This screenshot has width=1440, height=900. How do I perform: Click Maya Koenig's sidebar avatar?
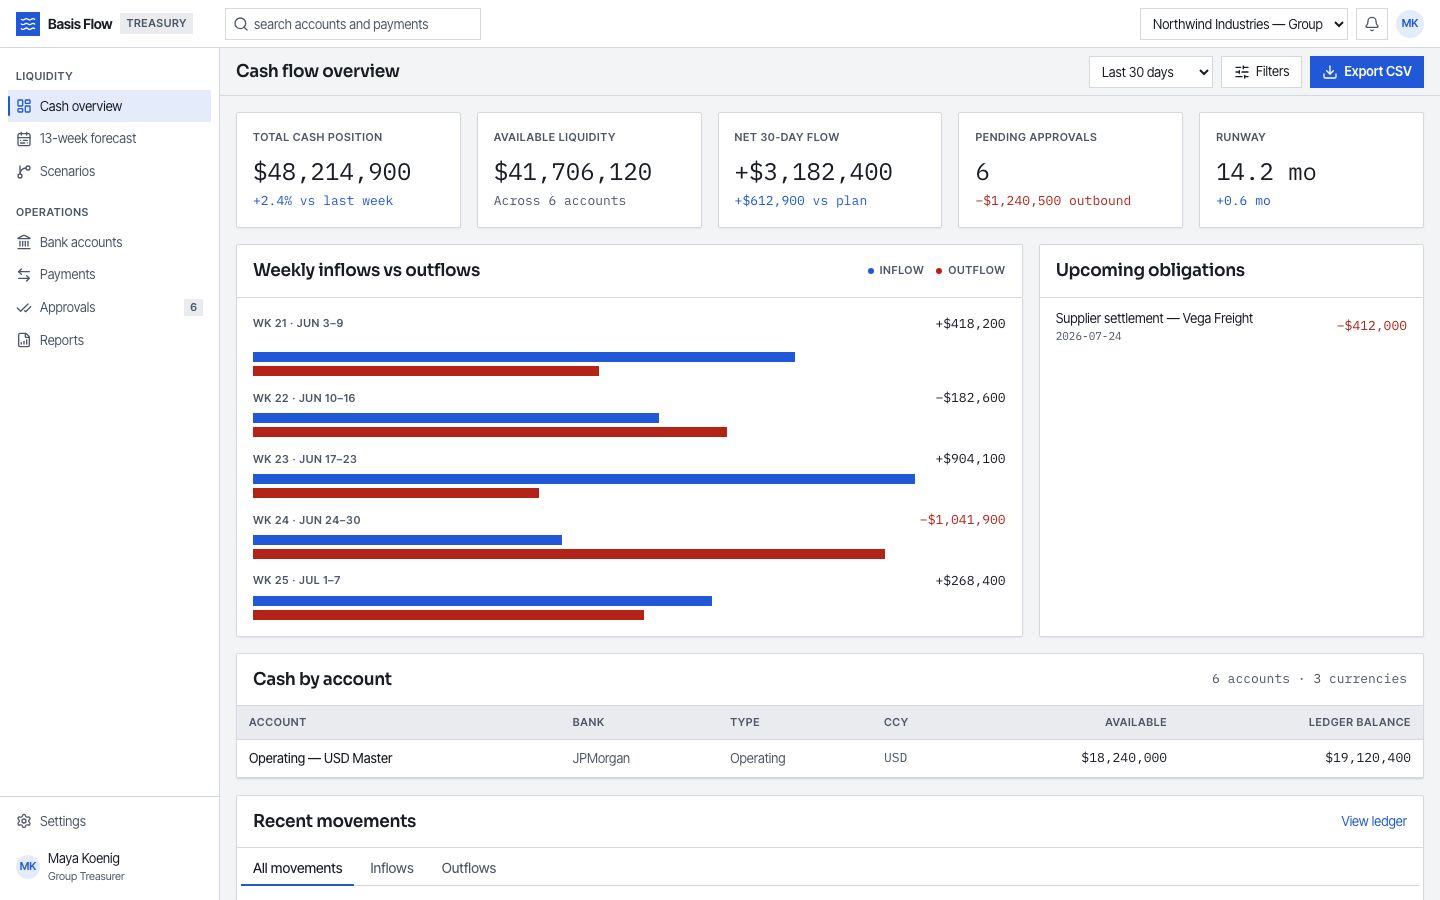point(28,866)
